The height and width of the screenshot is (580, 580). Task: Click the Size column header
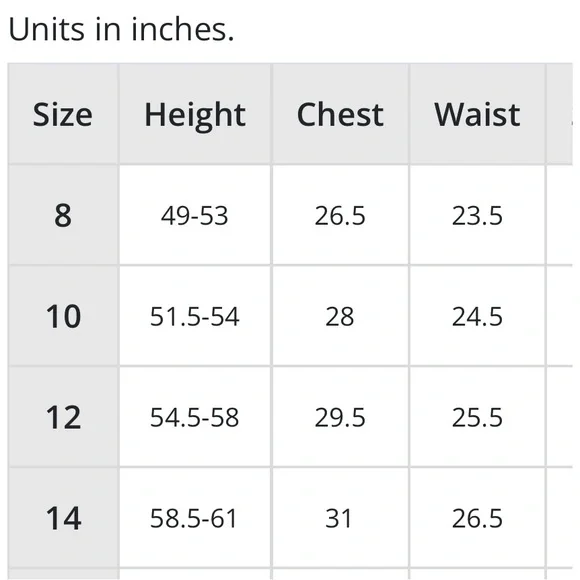[63, 115]
